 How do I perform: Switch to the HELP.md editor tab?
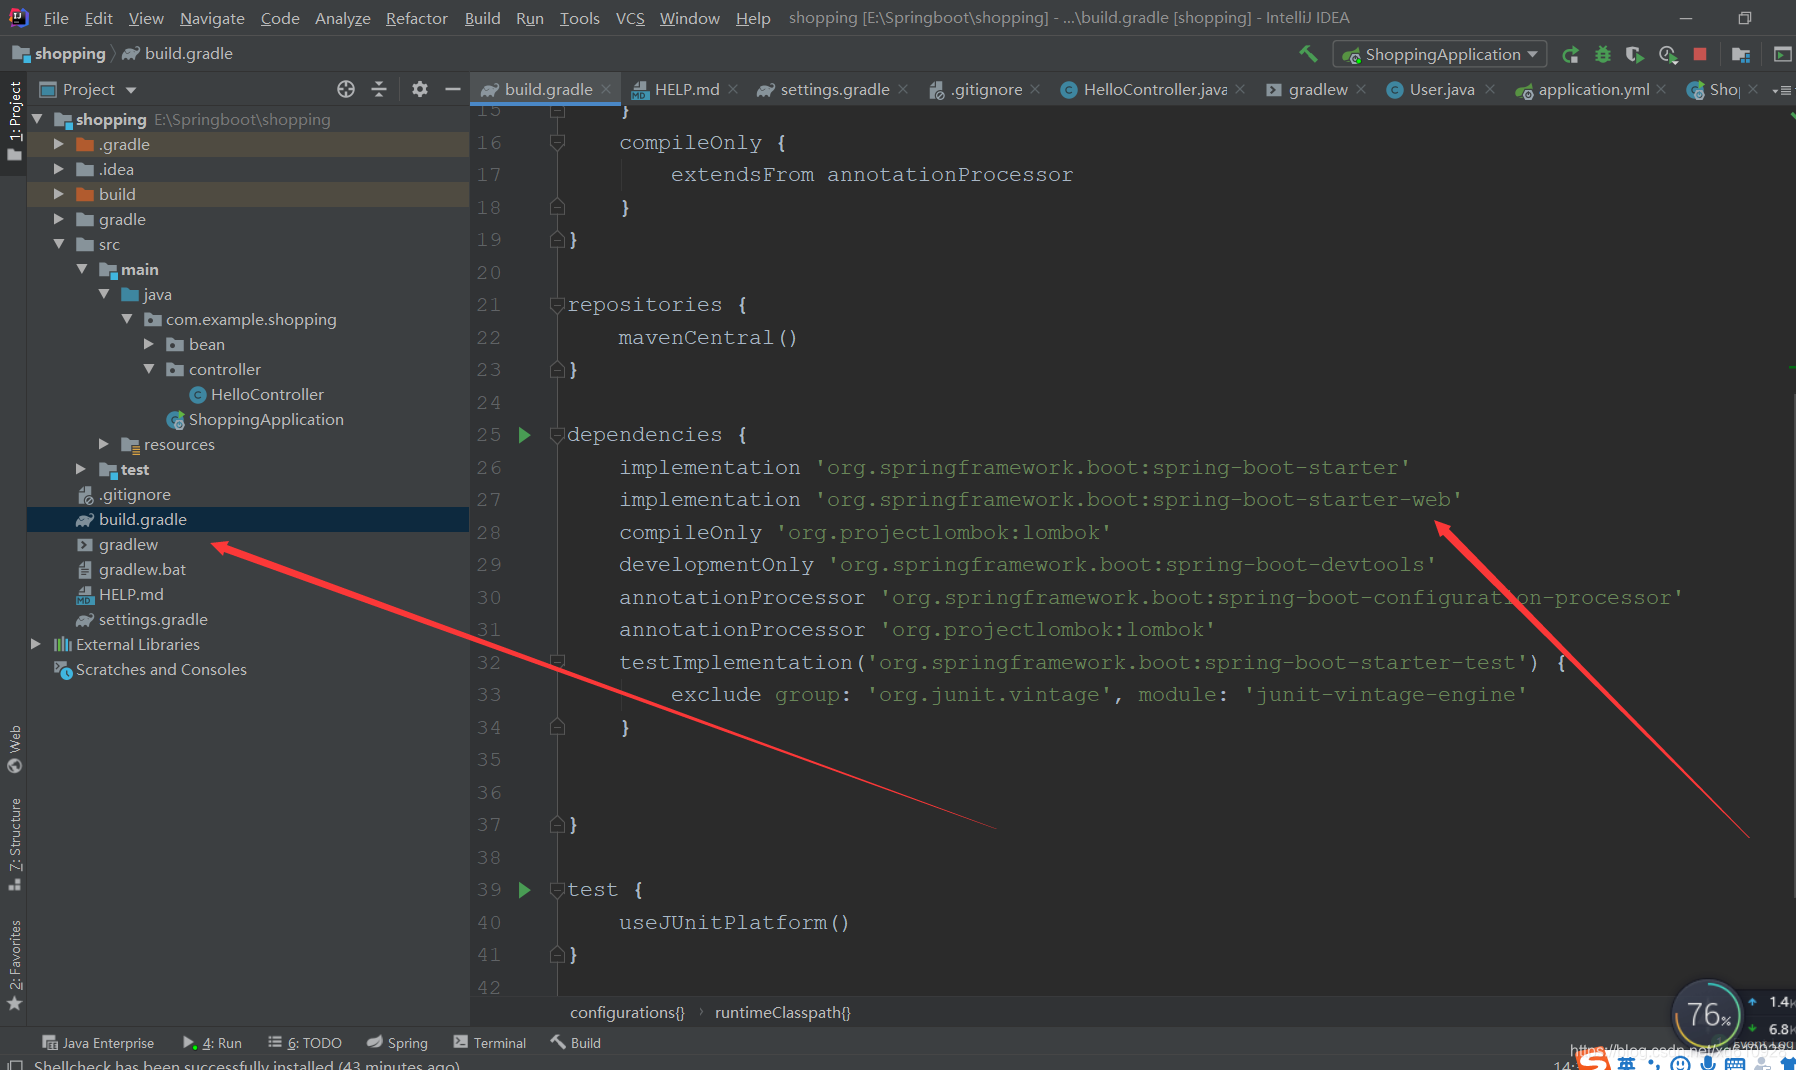coord(686,89)
